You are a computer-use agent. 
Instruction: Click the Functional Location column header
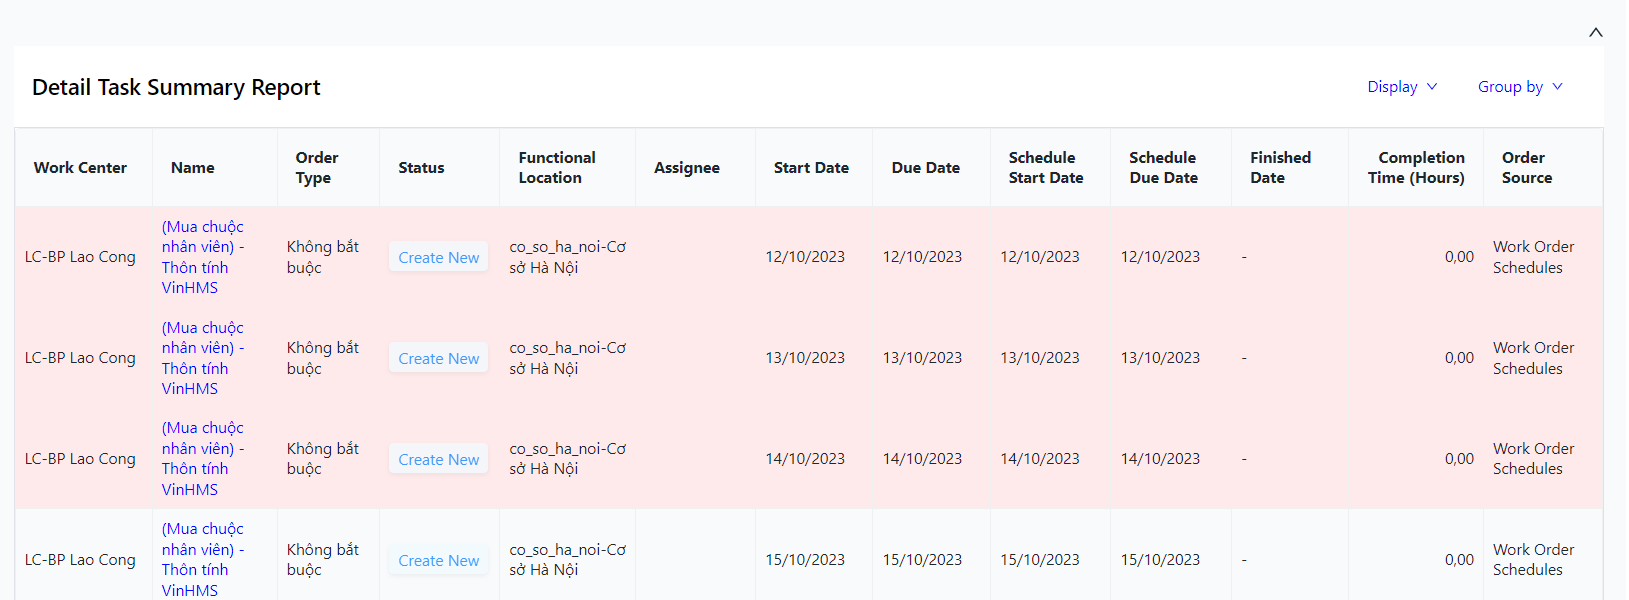coord(557,168)
